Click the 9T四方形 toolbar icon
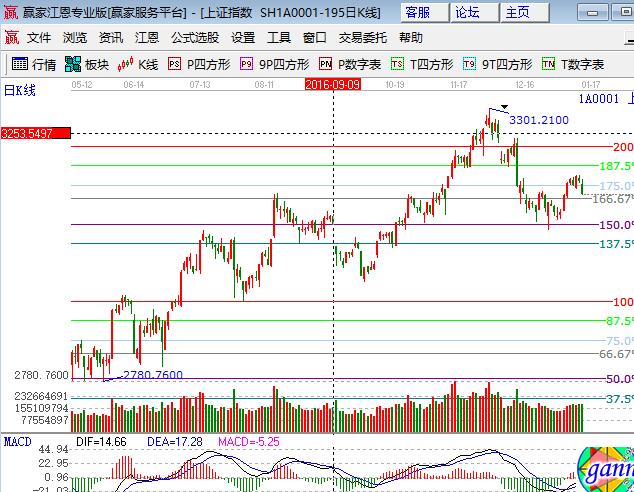Image resolution: width=634 pixels, height=492 pixels. (497, 64)
